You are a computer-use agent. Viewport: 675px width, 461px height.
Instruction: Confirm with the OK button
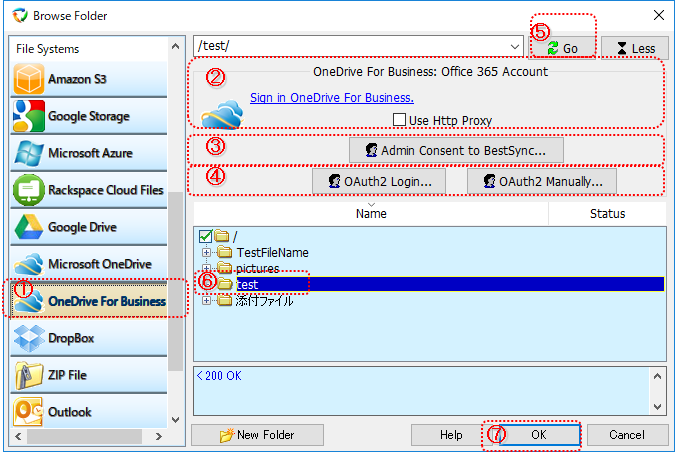coord(539,435)
